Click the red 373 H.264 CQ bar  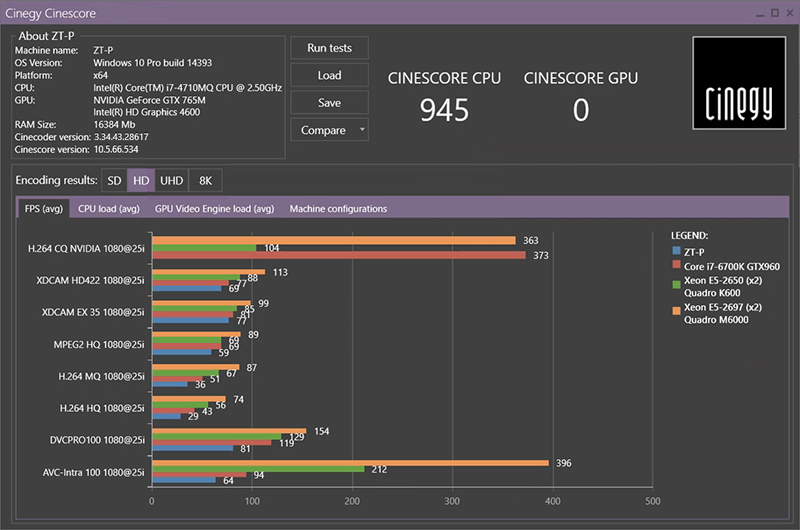(339, 255)
